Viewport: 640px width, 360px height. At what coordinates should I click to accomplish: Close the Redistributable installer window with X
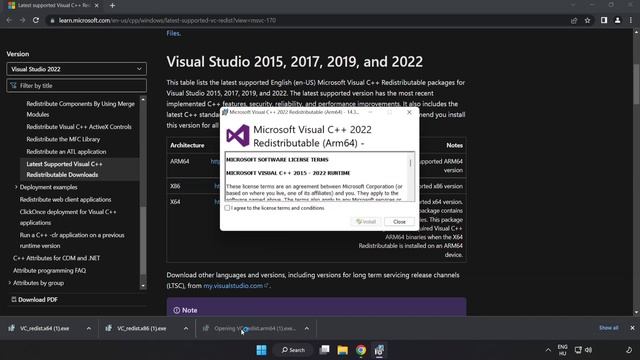409,112
